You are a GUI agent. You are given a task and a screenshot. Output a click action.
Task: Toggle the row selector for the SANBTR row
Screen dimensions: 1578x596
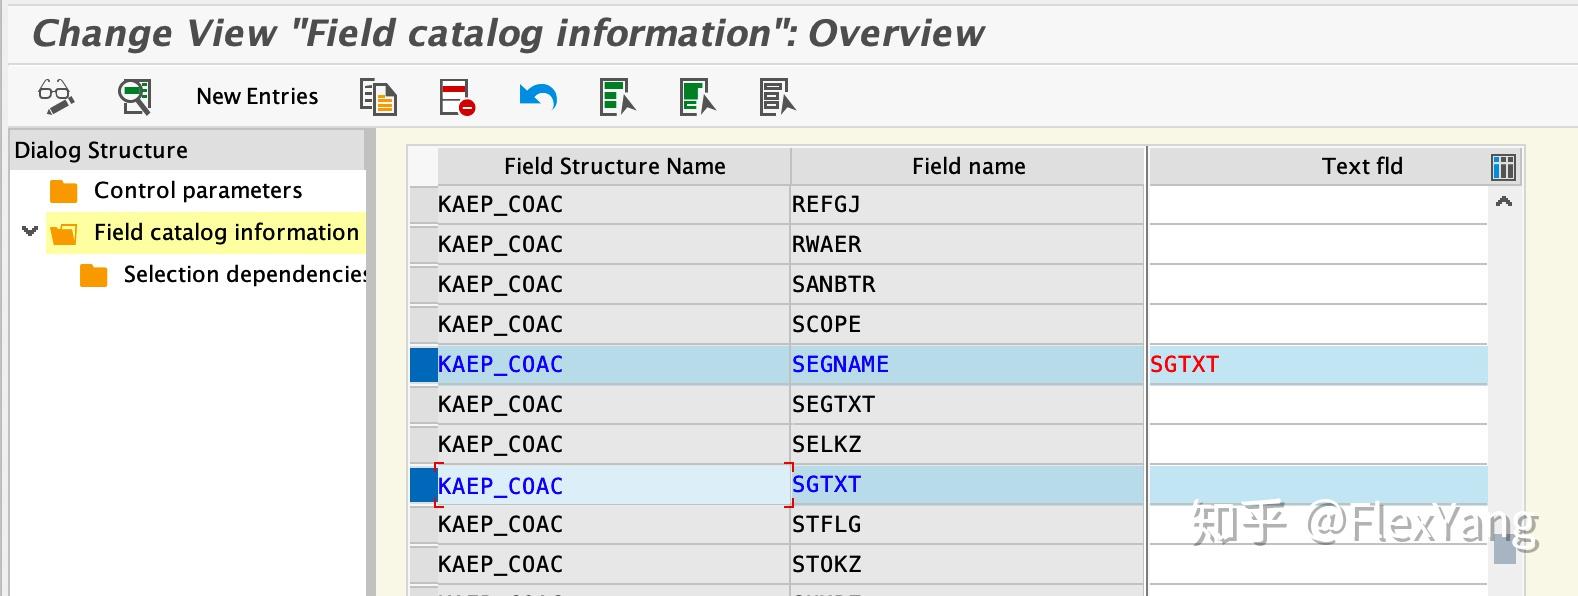pyautogui.click(x=424, y=284)
